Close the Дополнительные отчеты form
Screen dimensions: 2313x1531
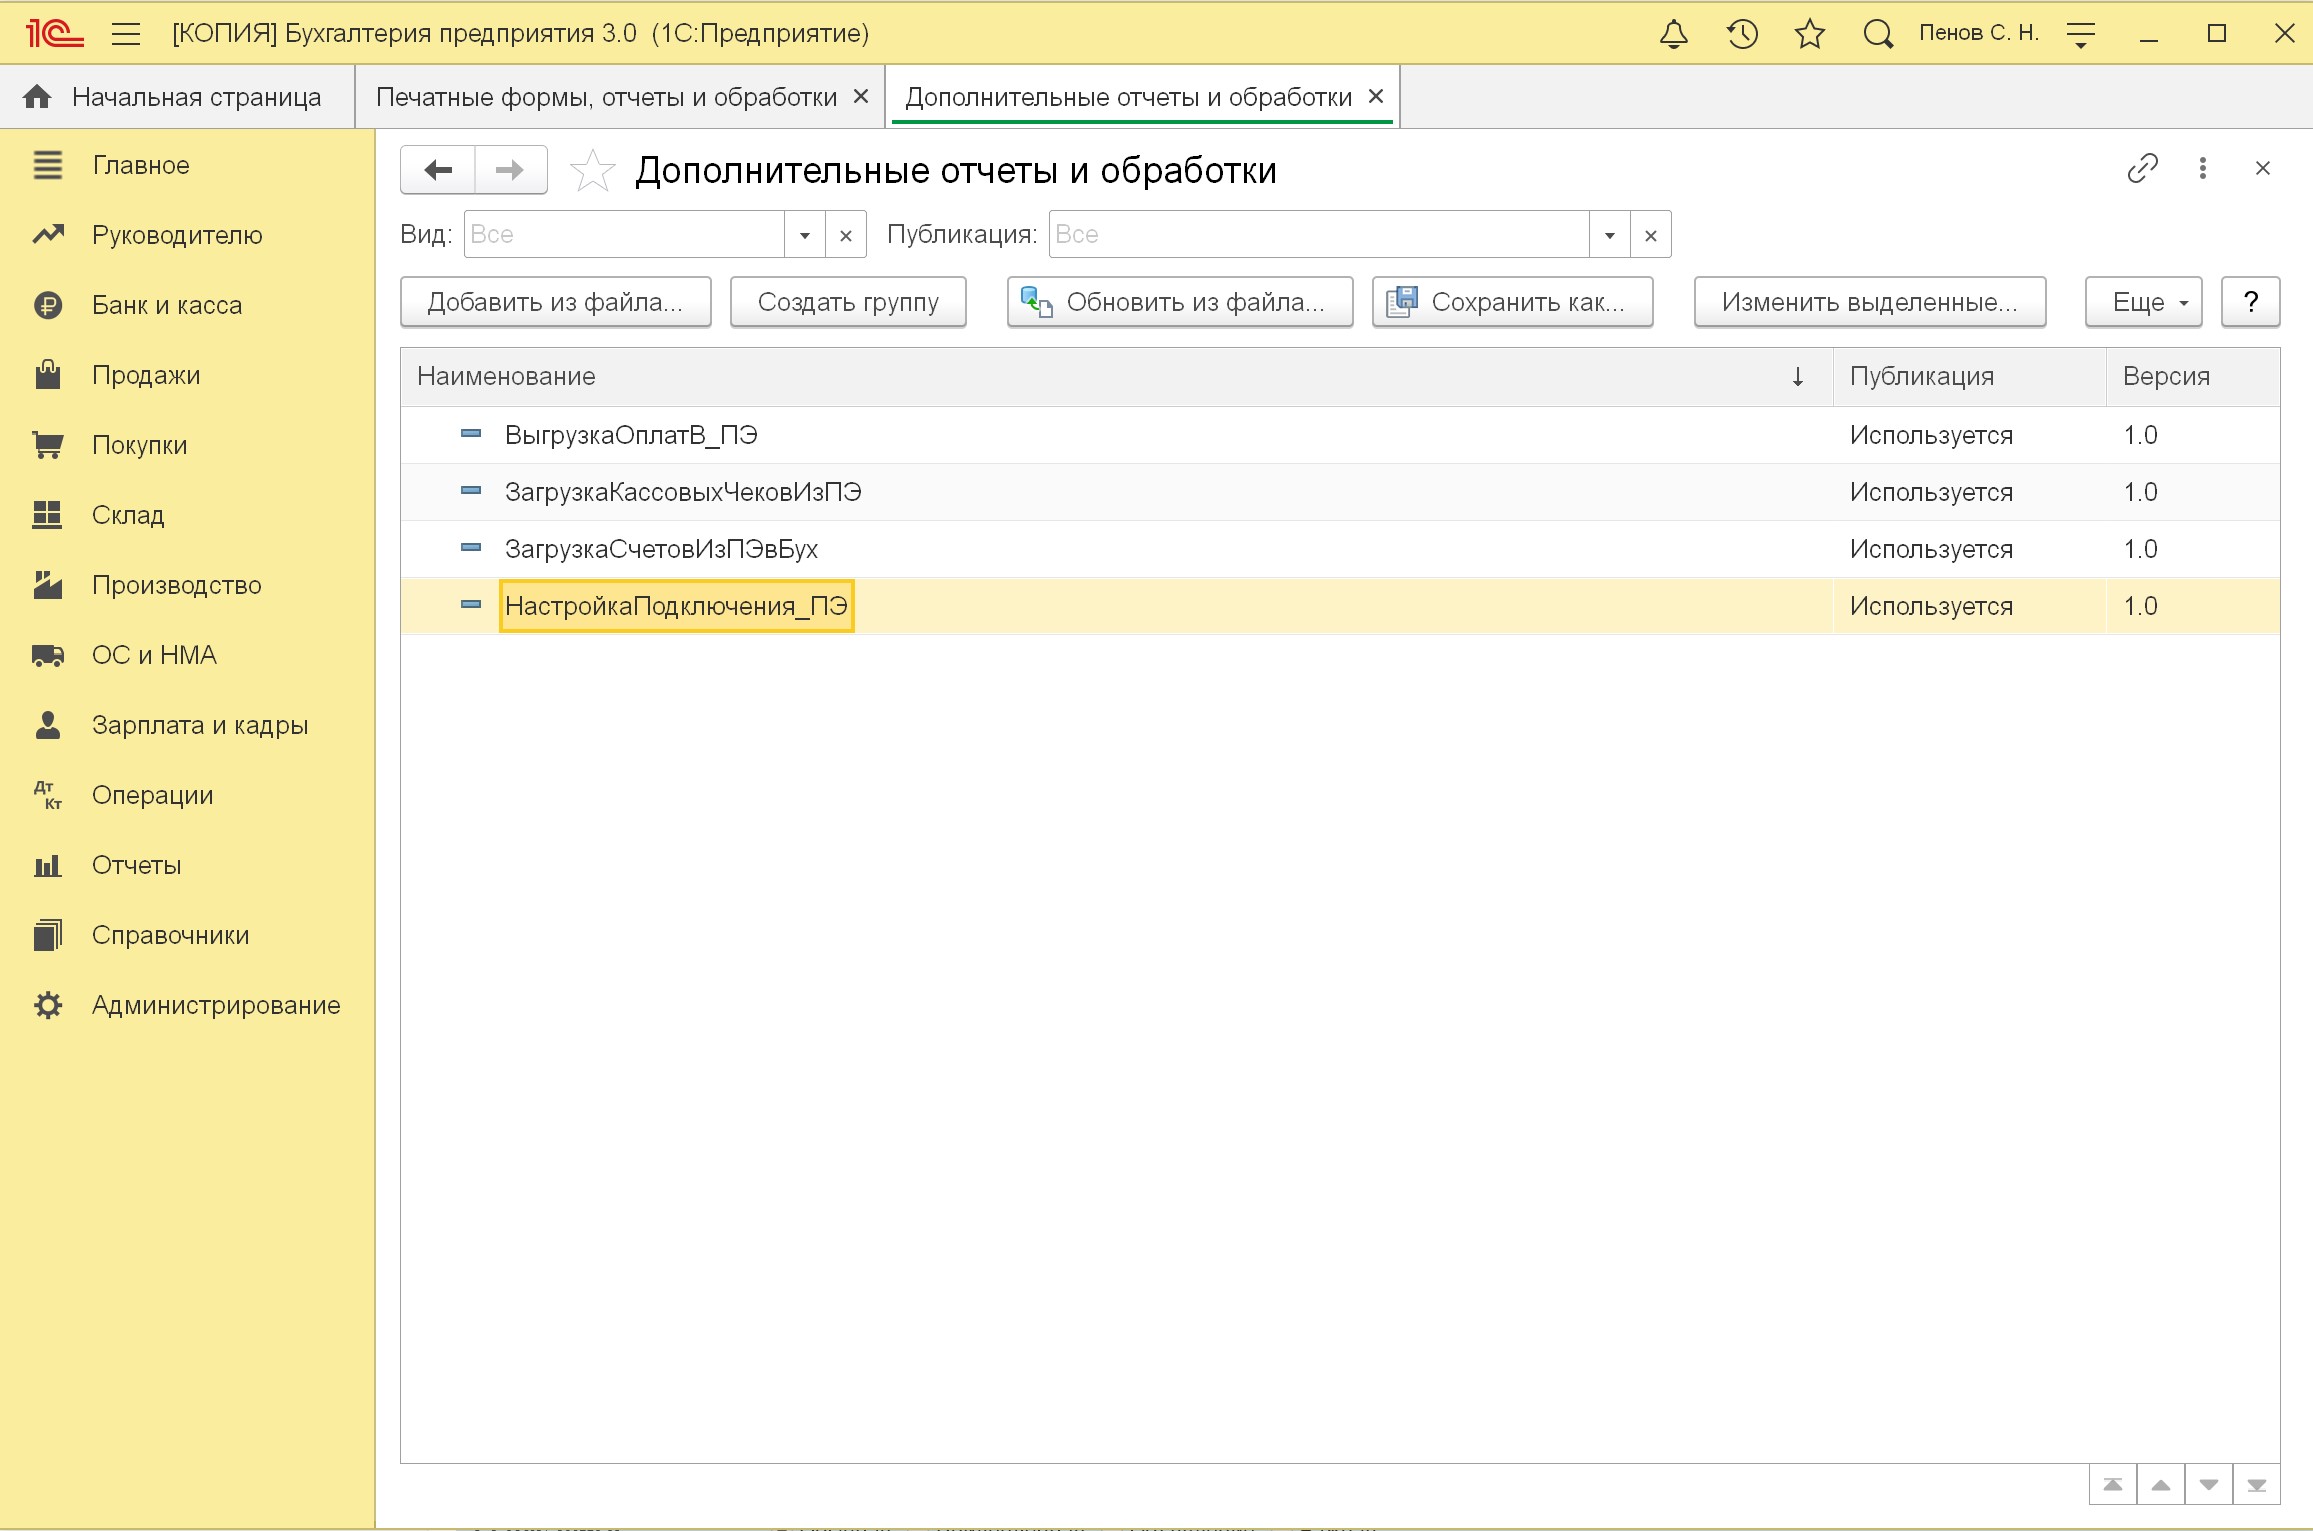click(2263, 168)
